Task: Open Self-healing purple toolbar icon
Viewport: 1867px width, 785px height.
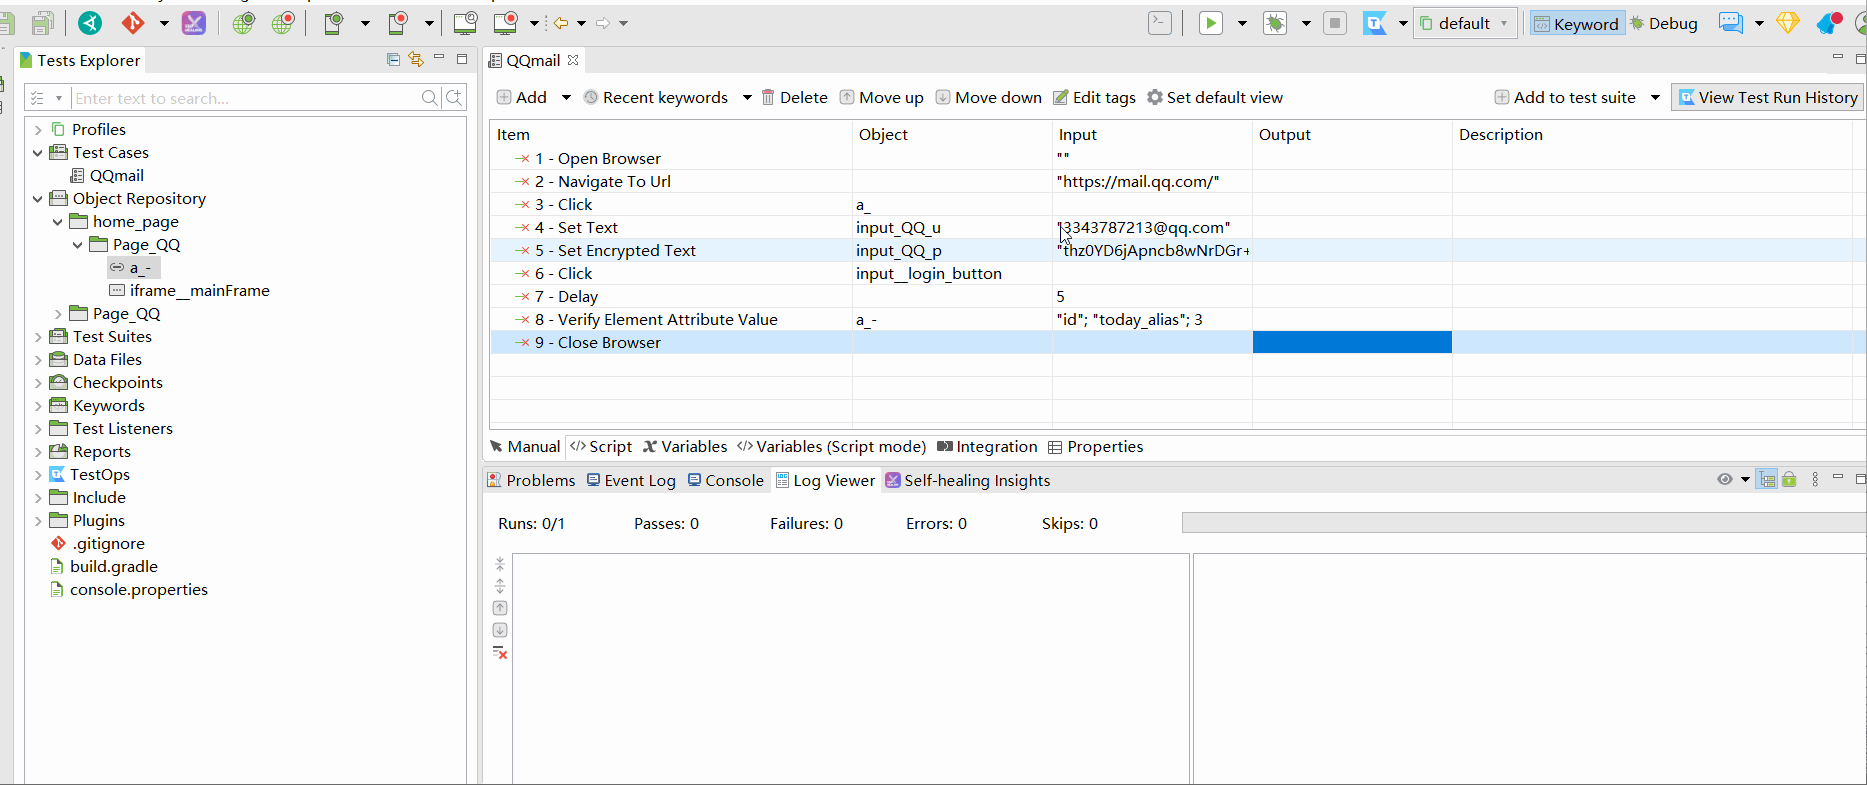Action: [194, 23]
